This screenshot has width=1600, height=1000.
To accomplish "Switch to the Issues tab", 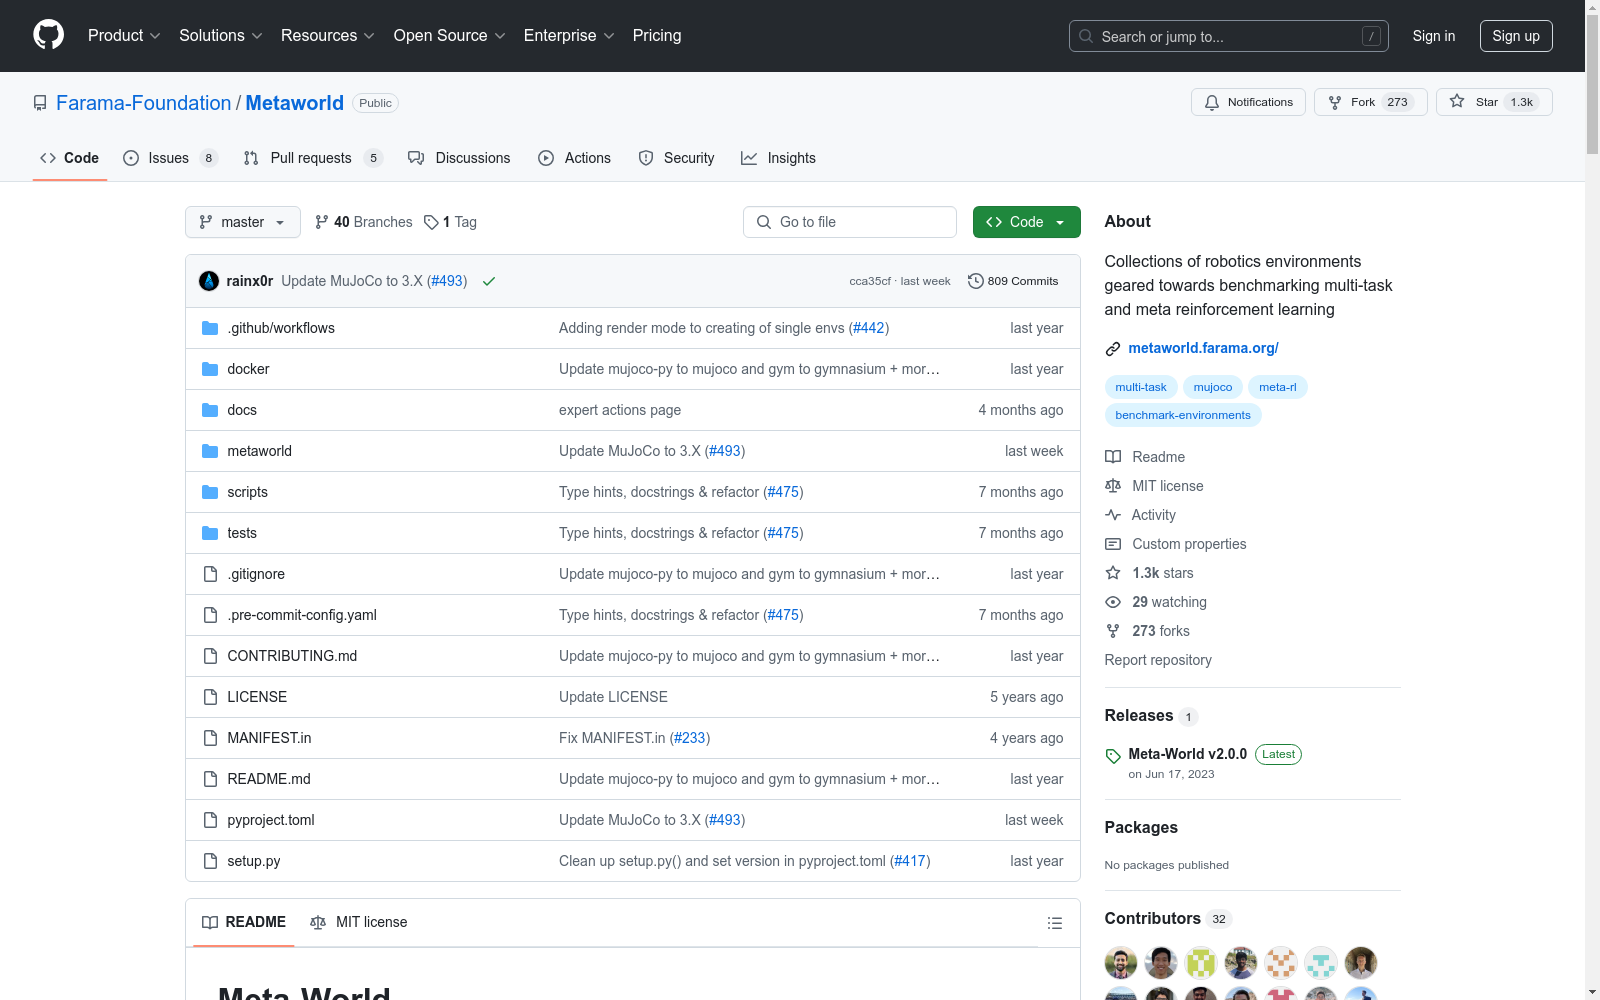I will 170,158.
